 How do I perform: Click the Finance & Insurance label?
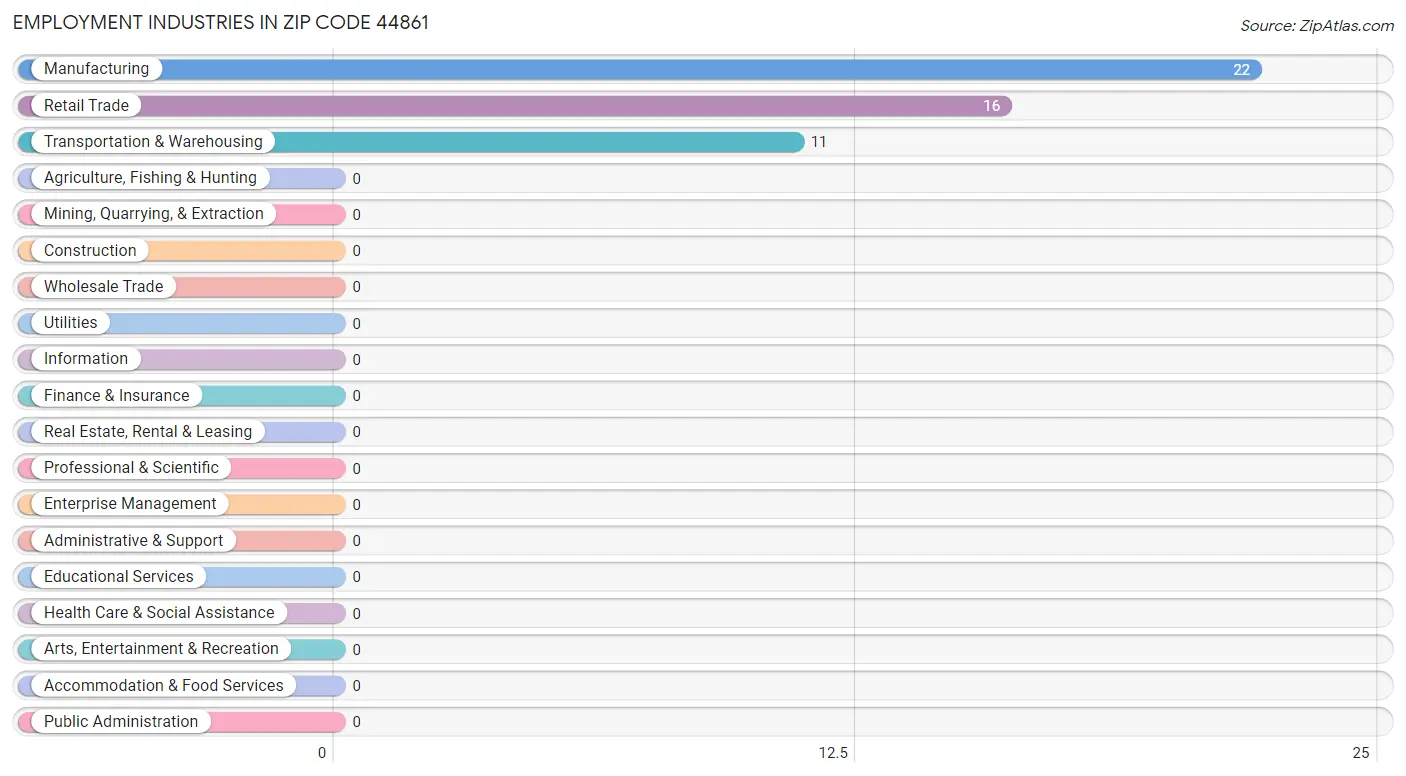(116, 396)
